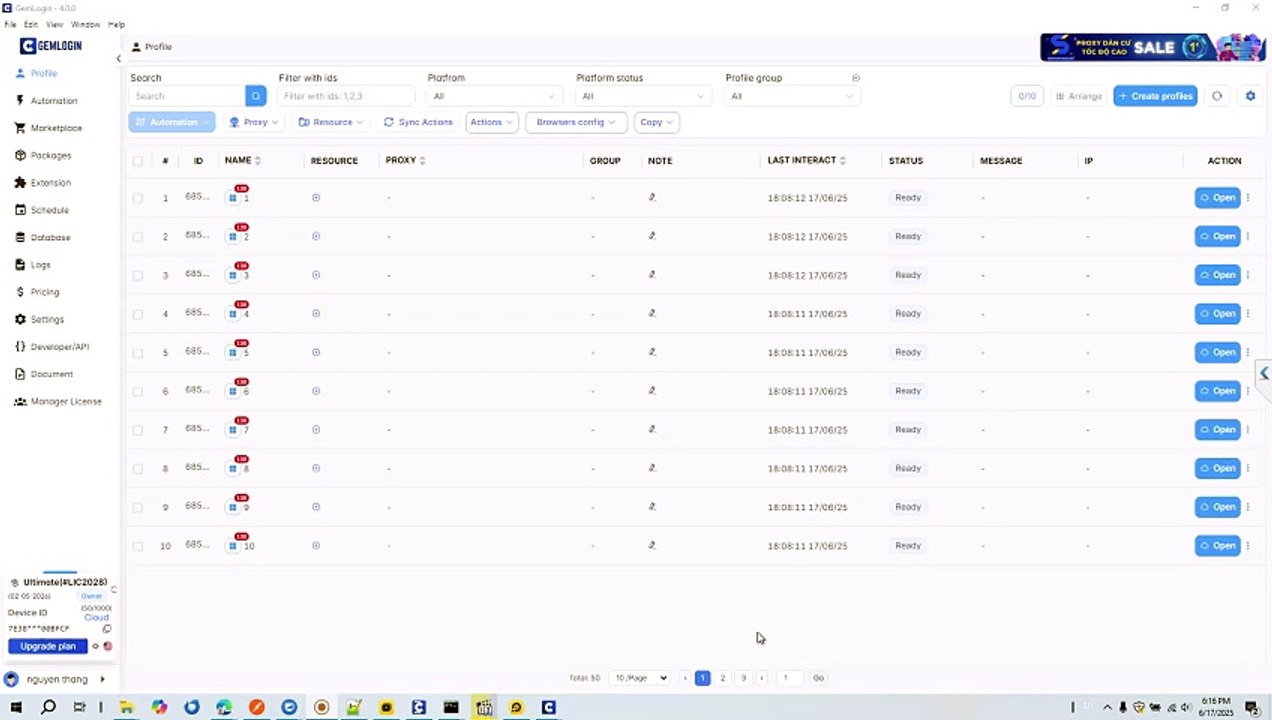The height and width of the screenshot is (720, 1272).
Task: Open the Profile group dropdown
Action: click(792, 96)
